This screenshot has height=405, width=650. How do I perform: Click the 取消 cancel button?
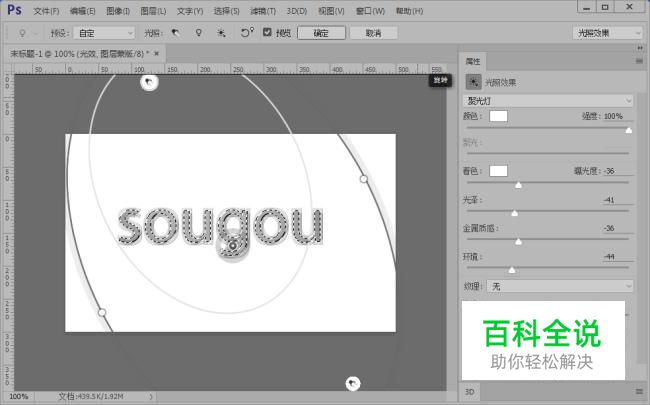click(x=373, y=33)
